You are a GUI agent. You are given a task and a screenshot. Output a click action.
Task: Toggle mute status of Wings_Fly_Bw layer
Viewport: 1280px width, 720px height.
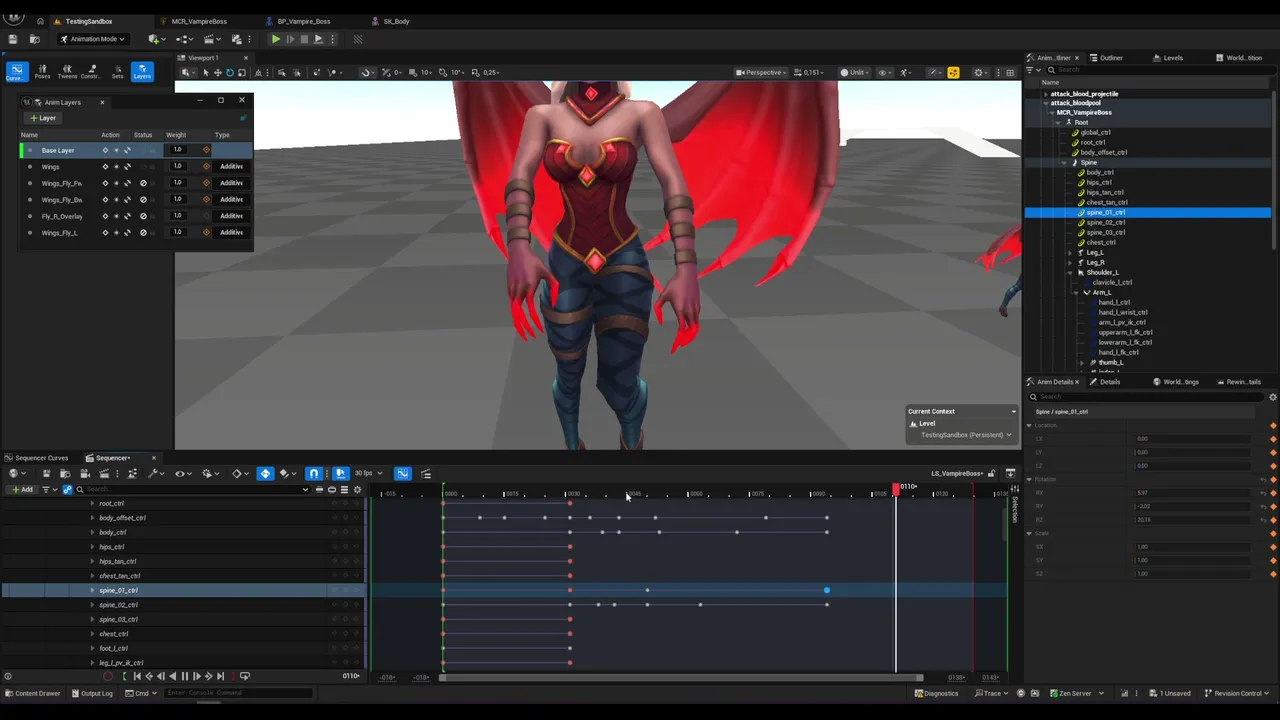tap(143, 200)
